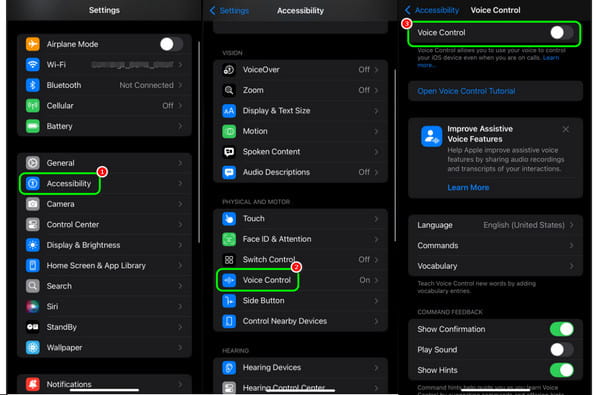The image size is (600, 395).
Task: Tap the Siri icon
Action: point(33,307)
